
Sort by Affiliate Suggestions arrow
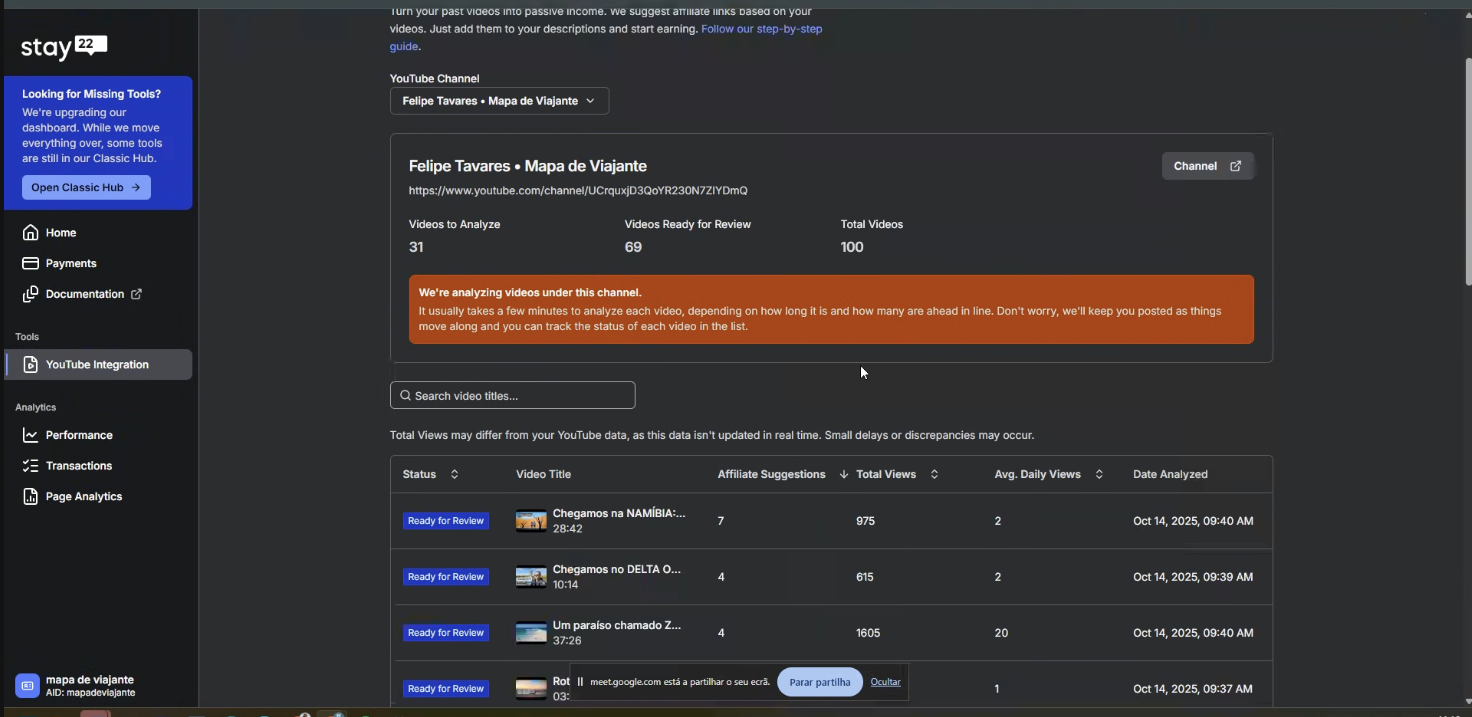(x=843, y=474)
